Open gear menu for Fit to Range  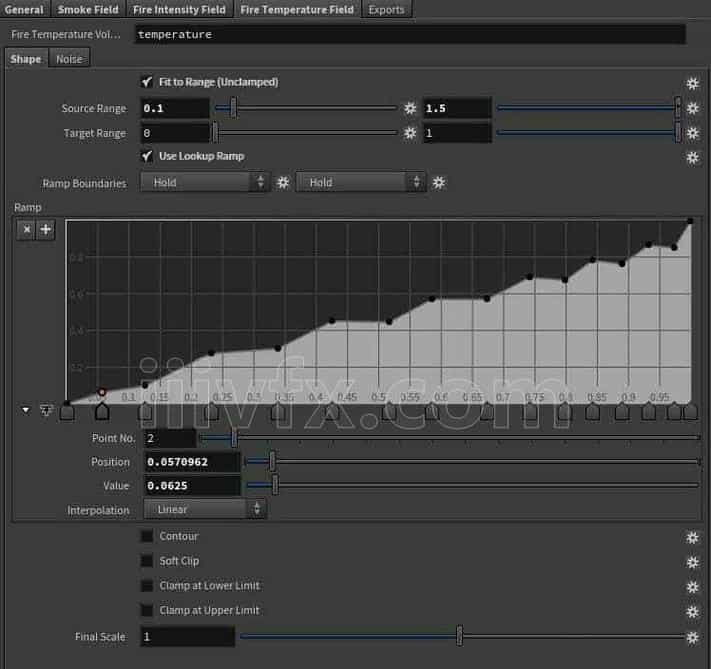click(x=692, y=83)
